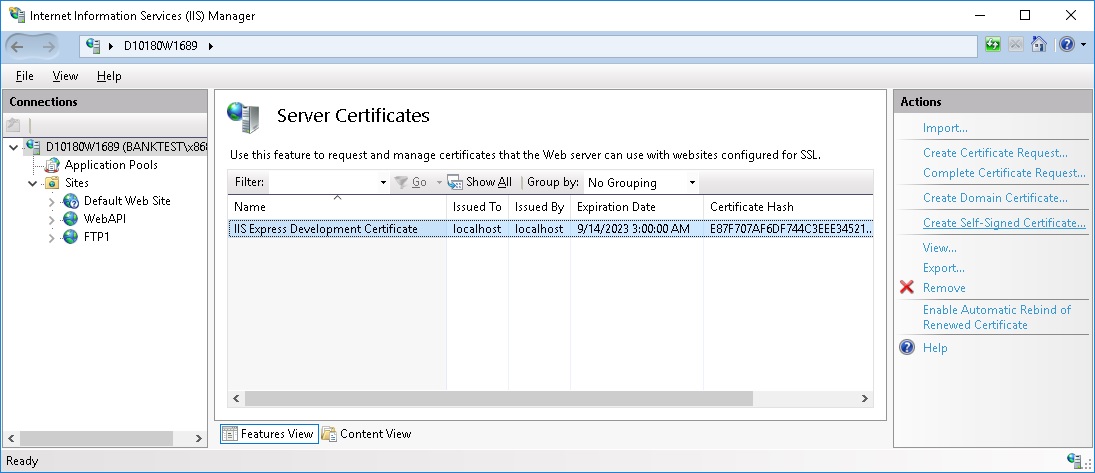Click the 9/14/2023 3:00:00 AM cell
This screenshot has height=473, width=1095.
click(633, 228)
